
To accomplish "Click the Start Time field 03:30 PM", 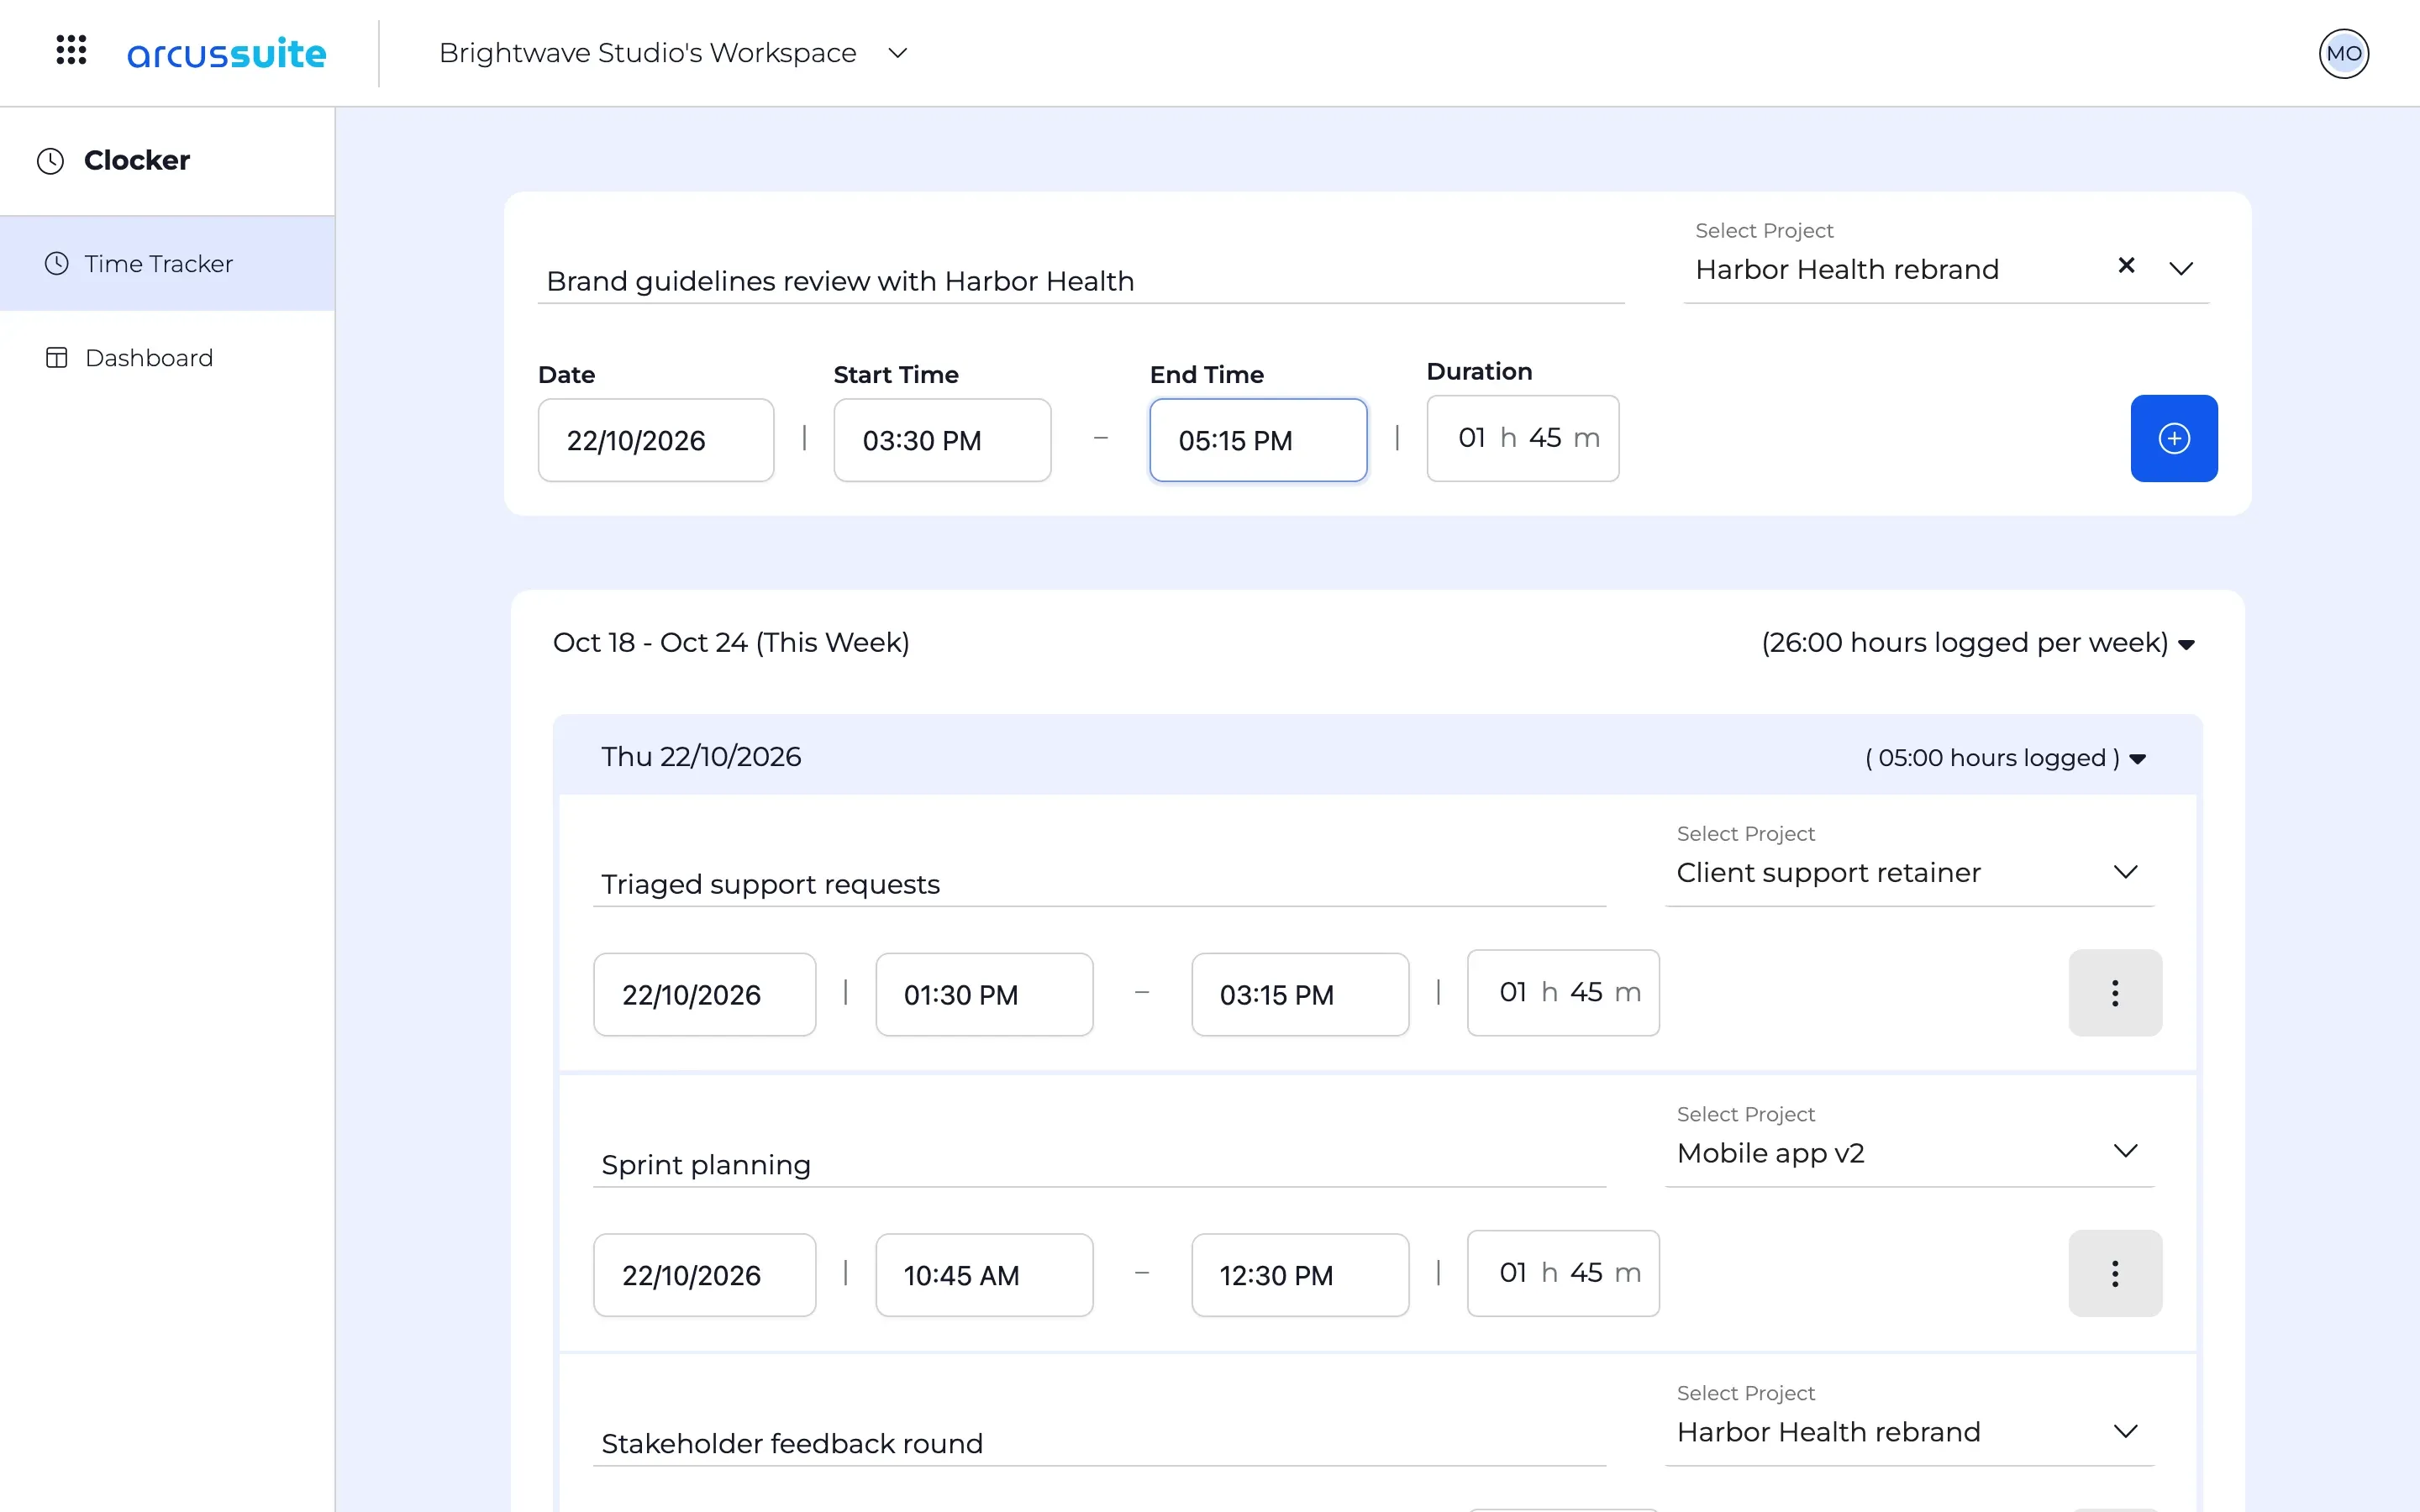I will [x=942, y=440].
